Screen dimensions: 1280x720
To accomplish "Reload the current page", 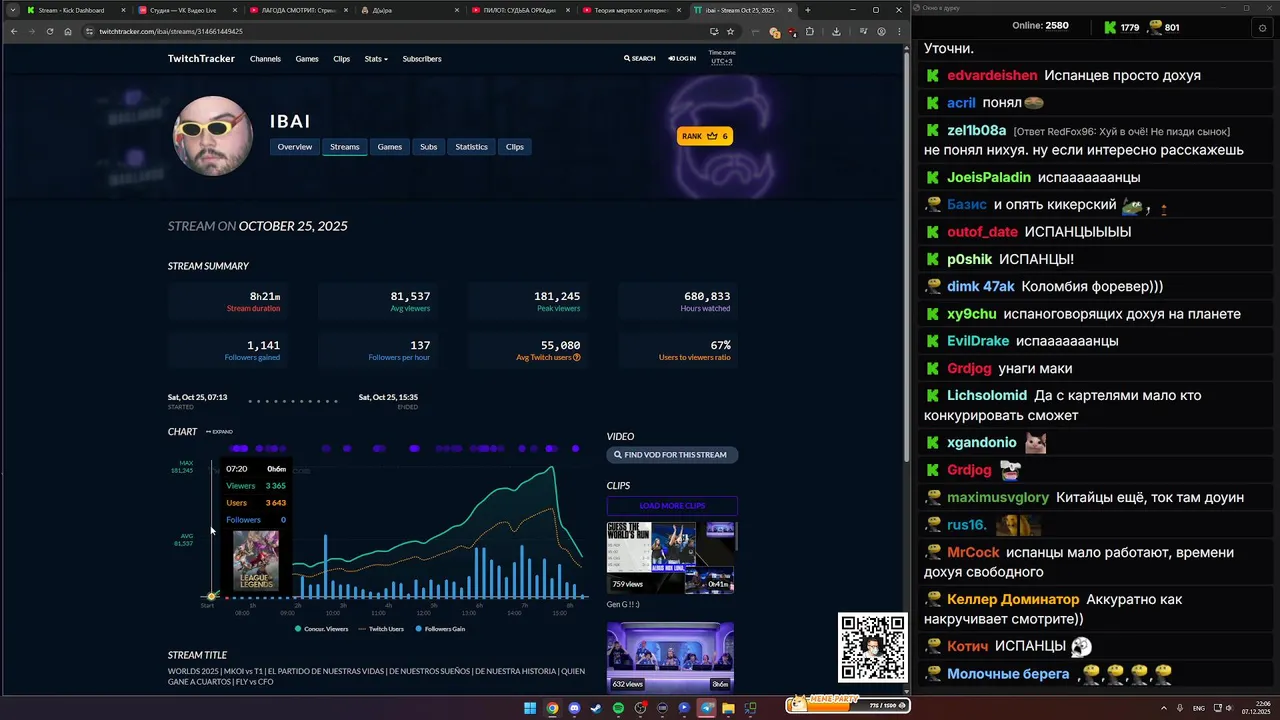I will point(50,31).
